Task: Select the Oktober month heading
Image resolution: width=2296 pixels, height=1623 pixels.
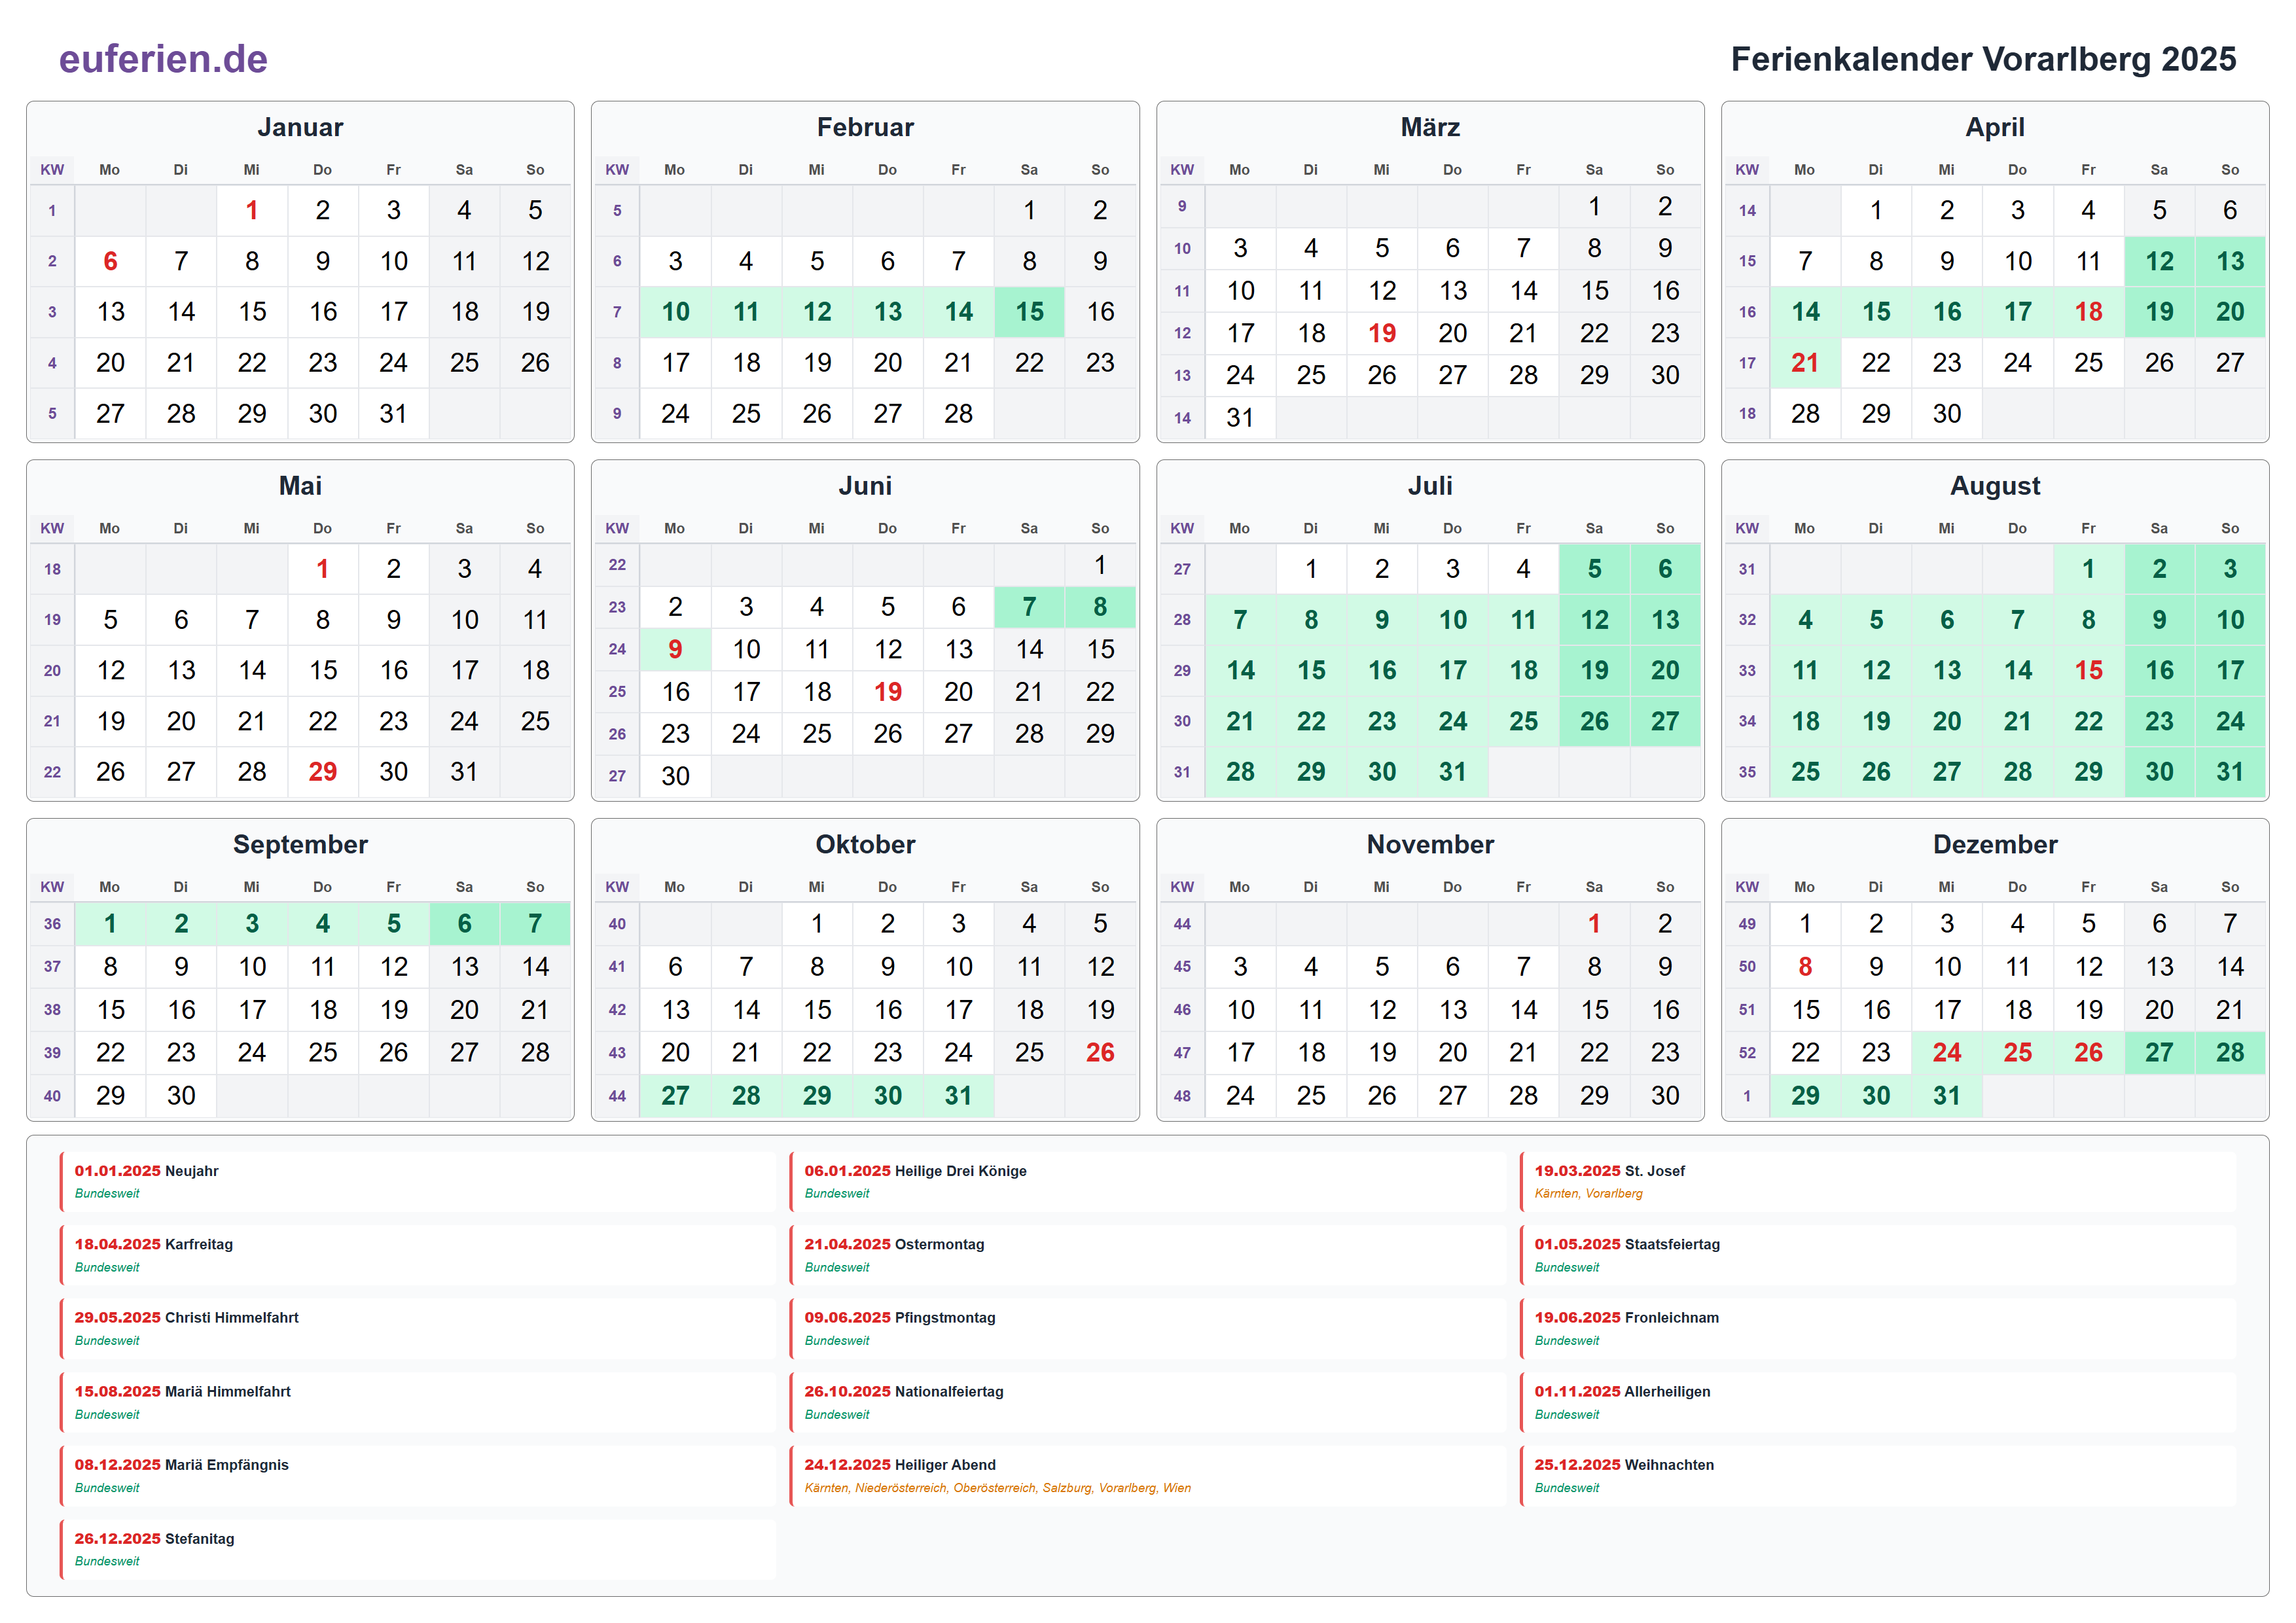Action: 865,844
